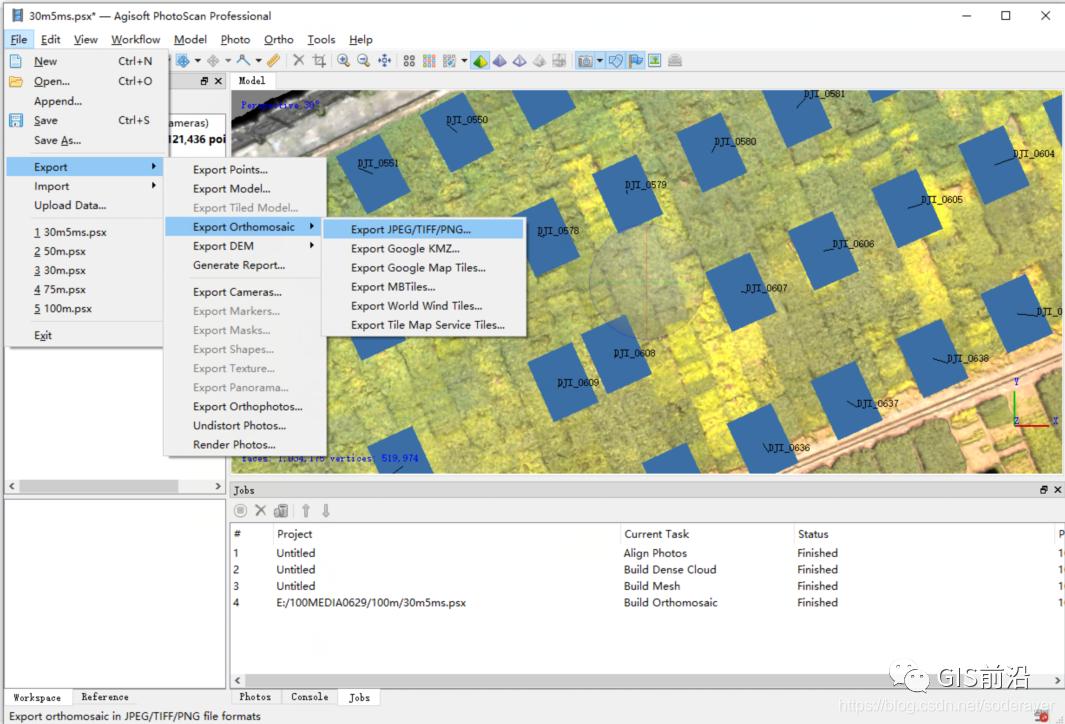This screenshot has width=1065, height=724.
Task: Switch to the Console tab
Action: (309, 696)
